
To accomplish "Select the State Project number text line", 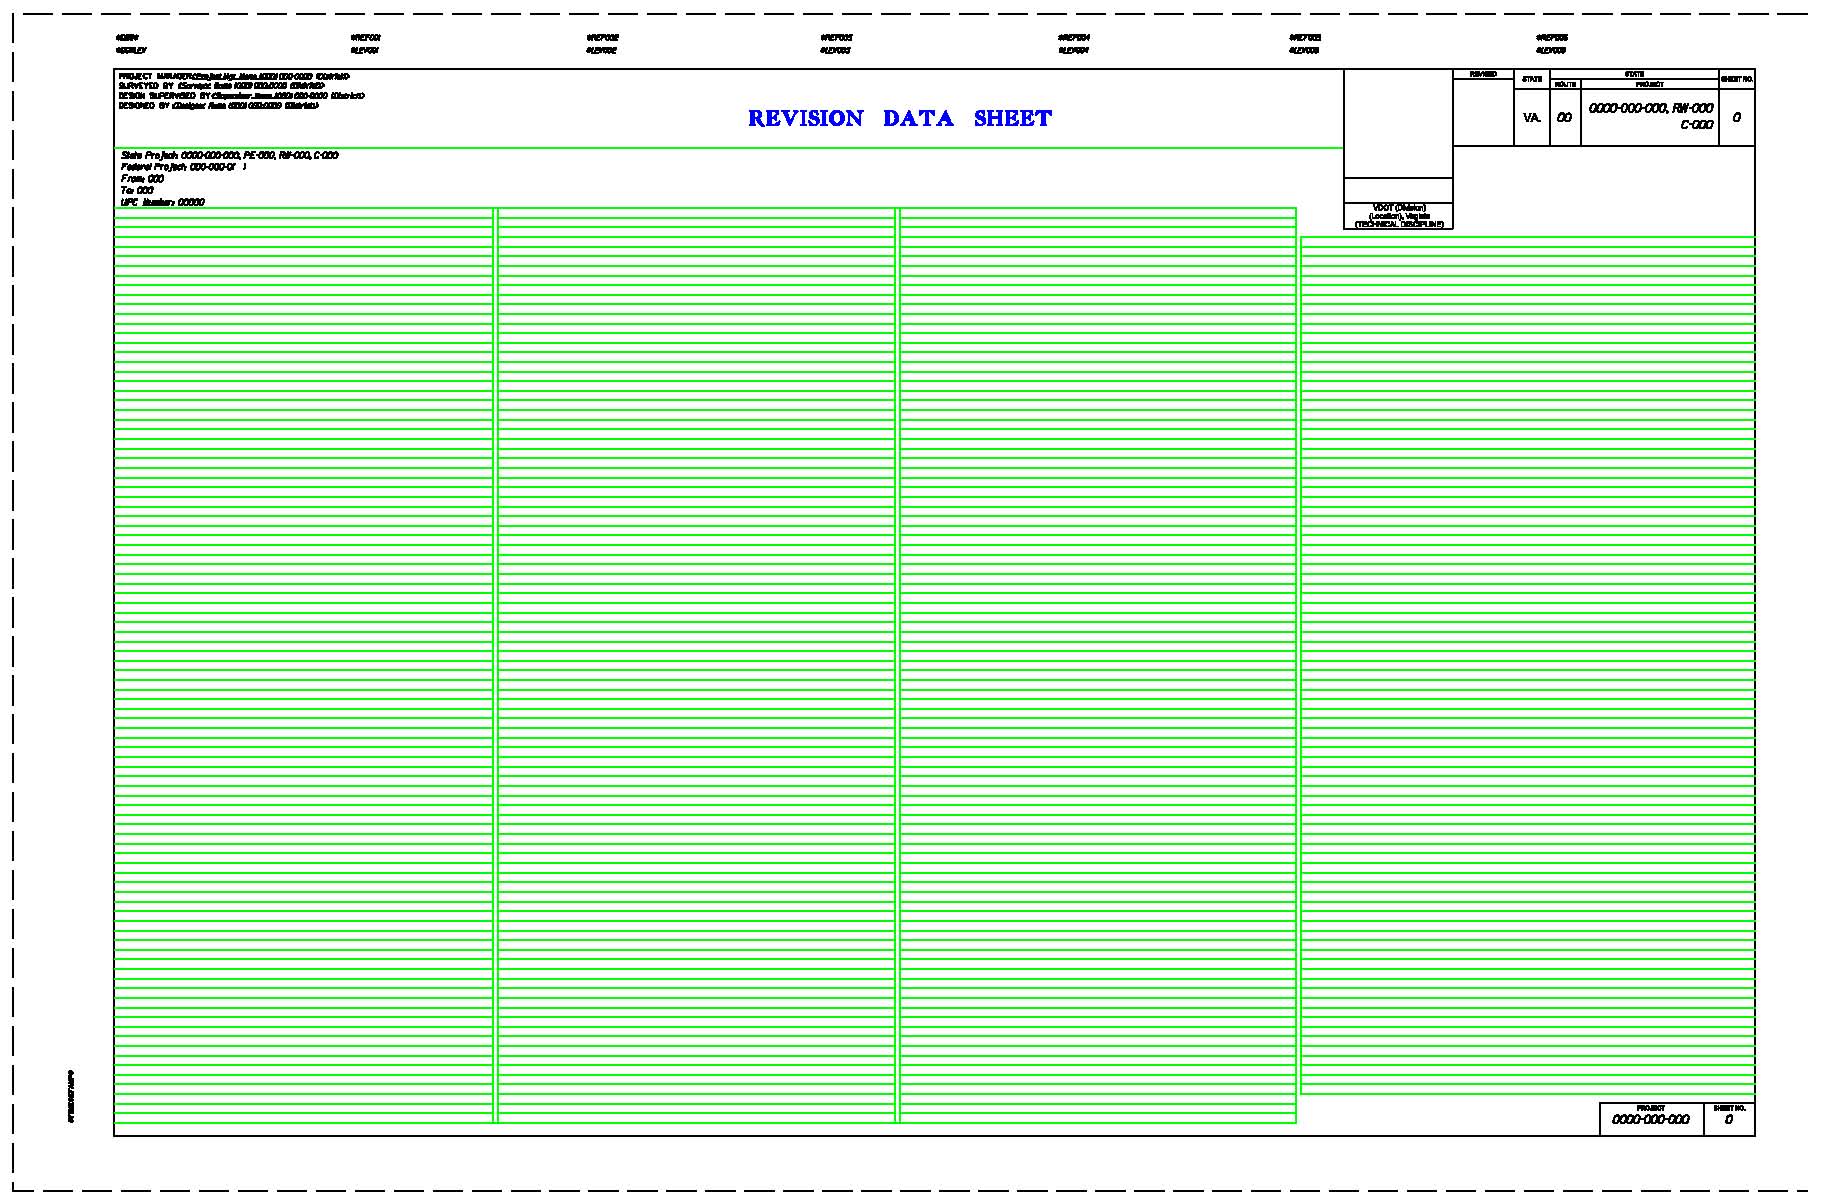I will (x=229, y=156).
